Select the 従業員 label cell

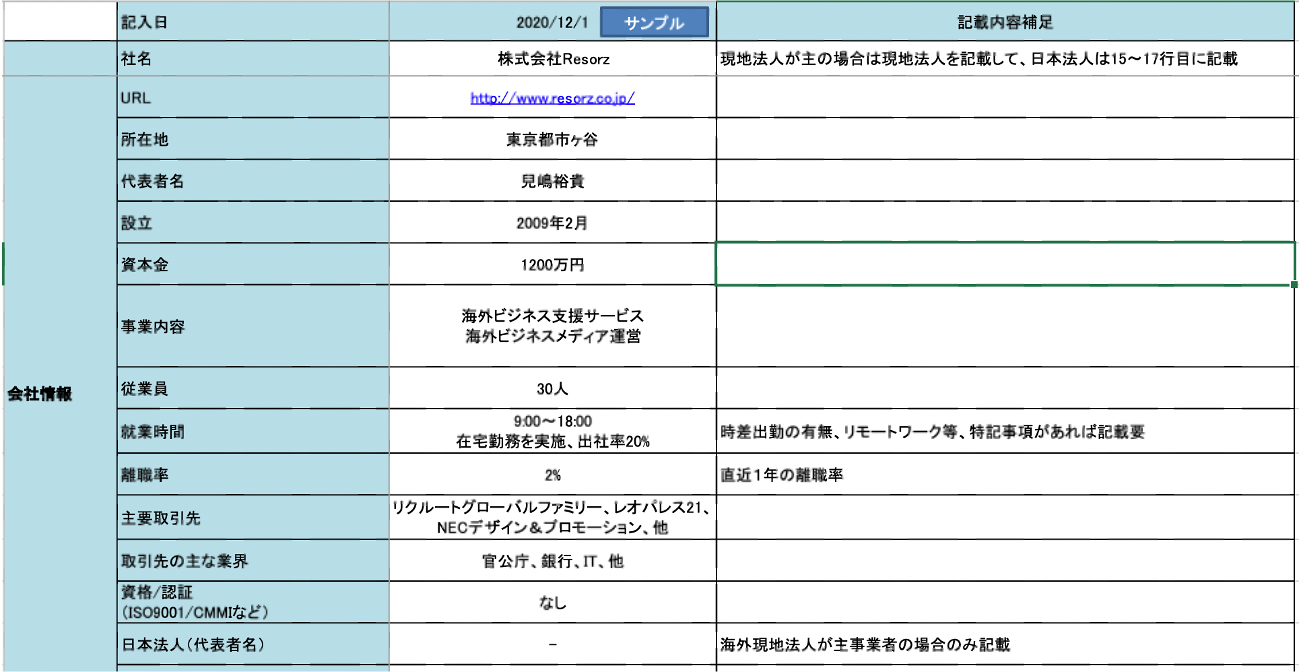[x=252, y=388]
